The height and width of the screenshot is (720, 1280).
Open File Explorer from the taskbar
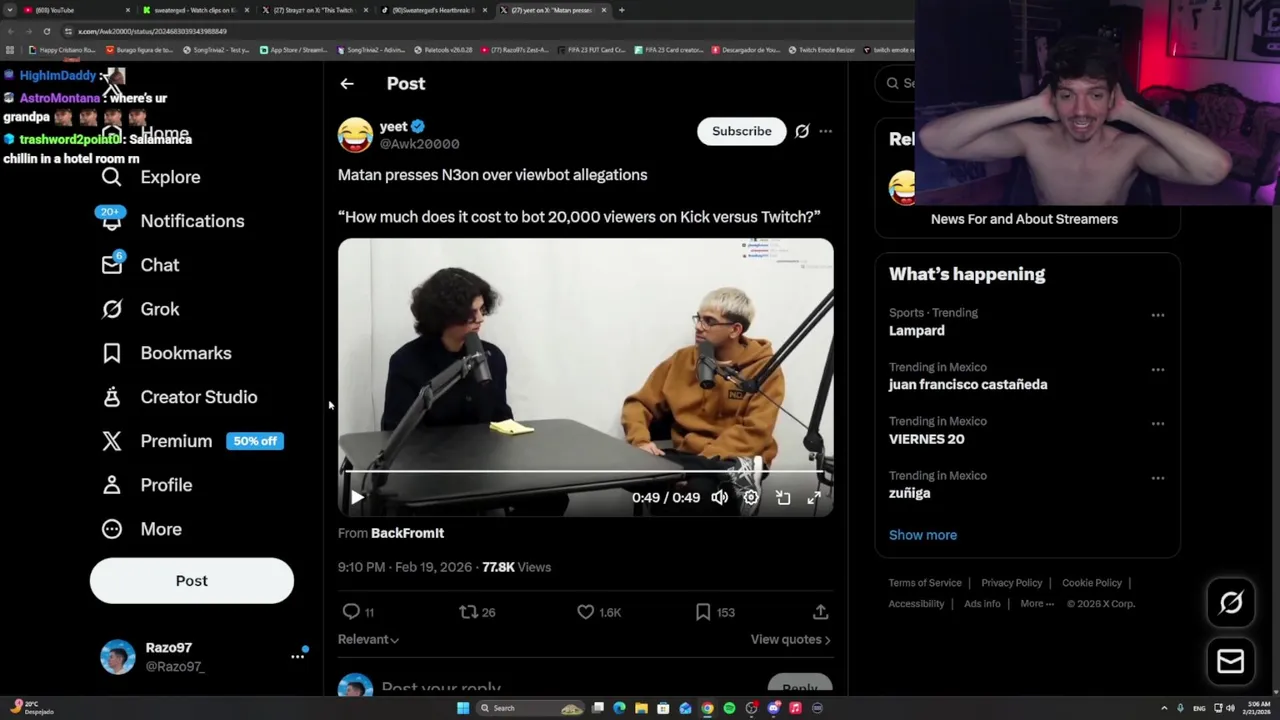click(x=641, y=708)
